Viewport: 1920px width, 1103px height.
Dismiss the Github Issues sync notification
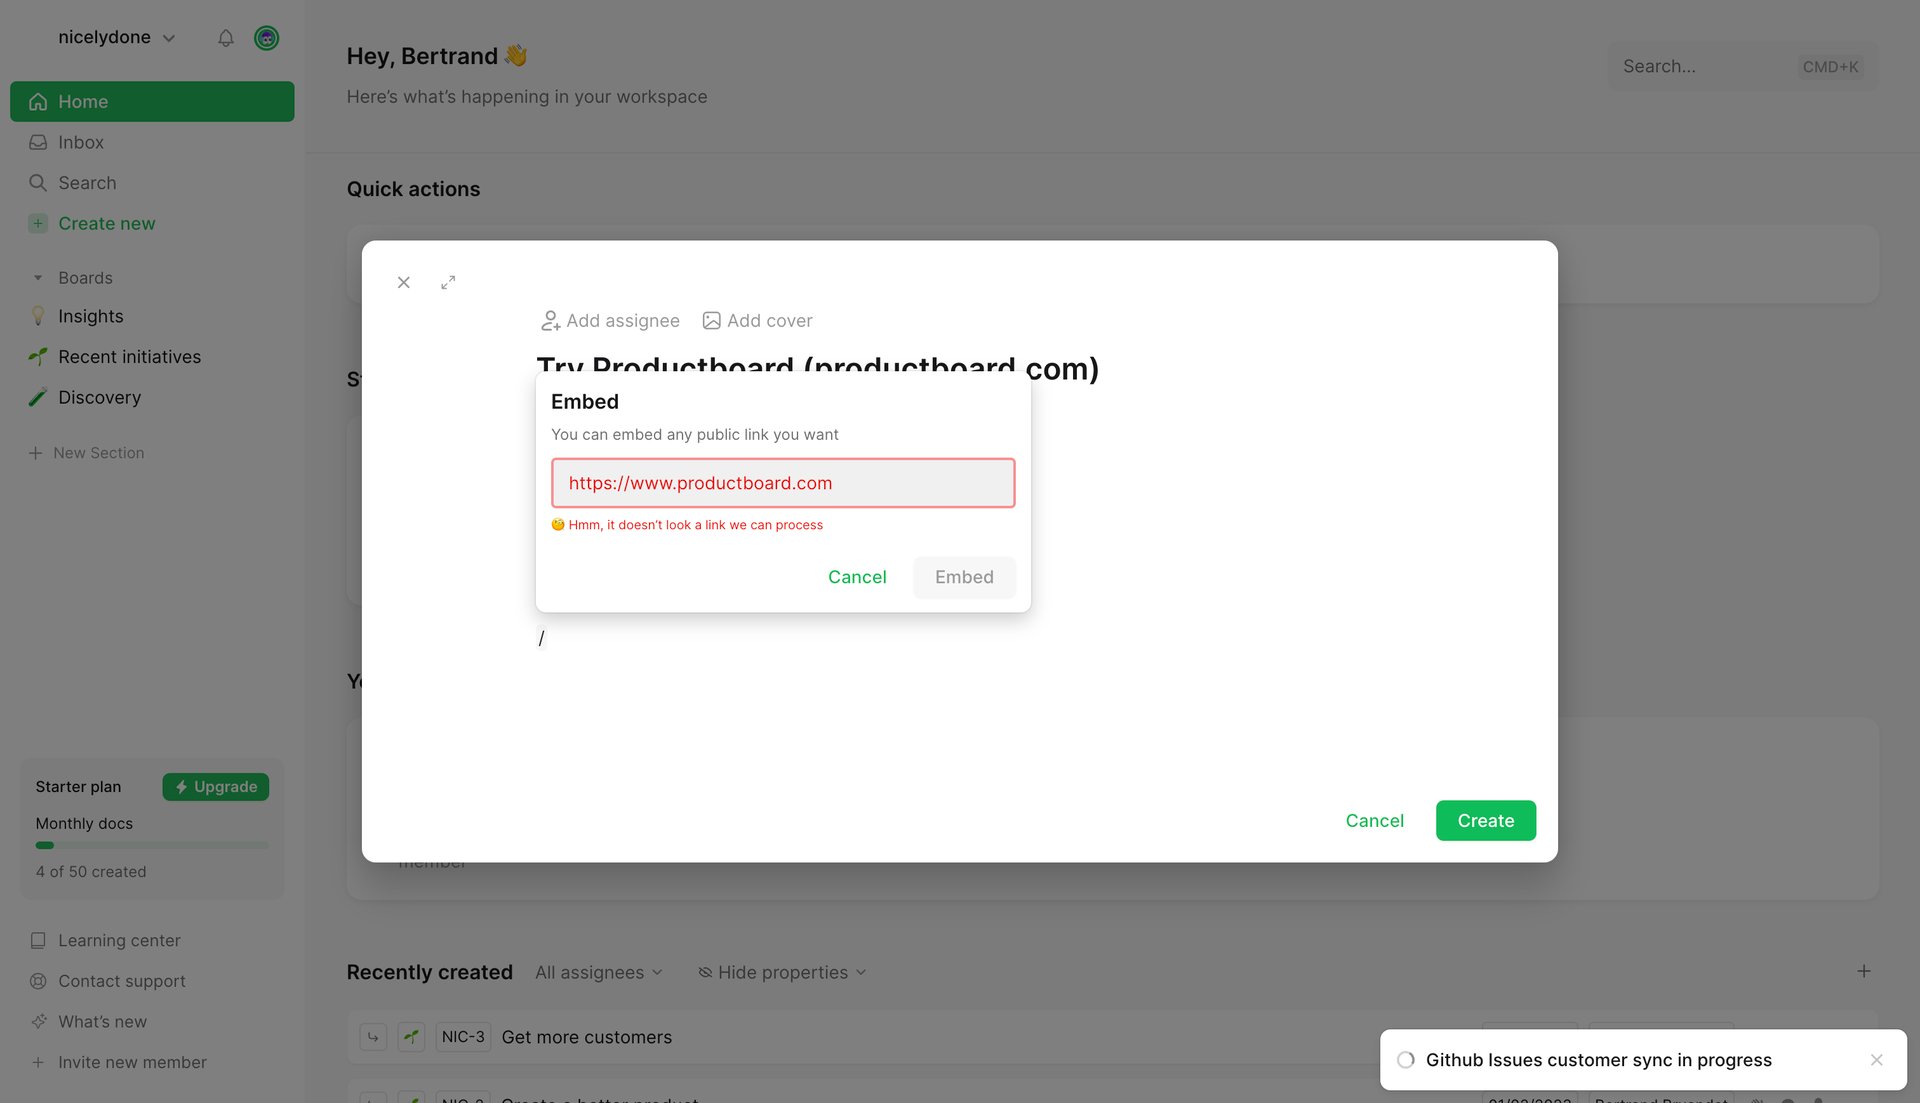coord(1877,1060)
